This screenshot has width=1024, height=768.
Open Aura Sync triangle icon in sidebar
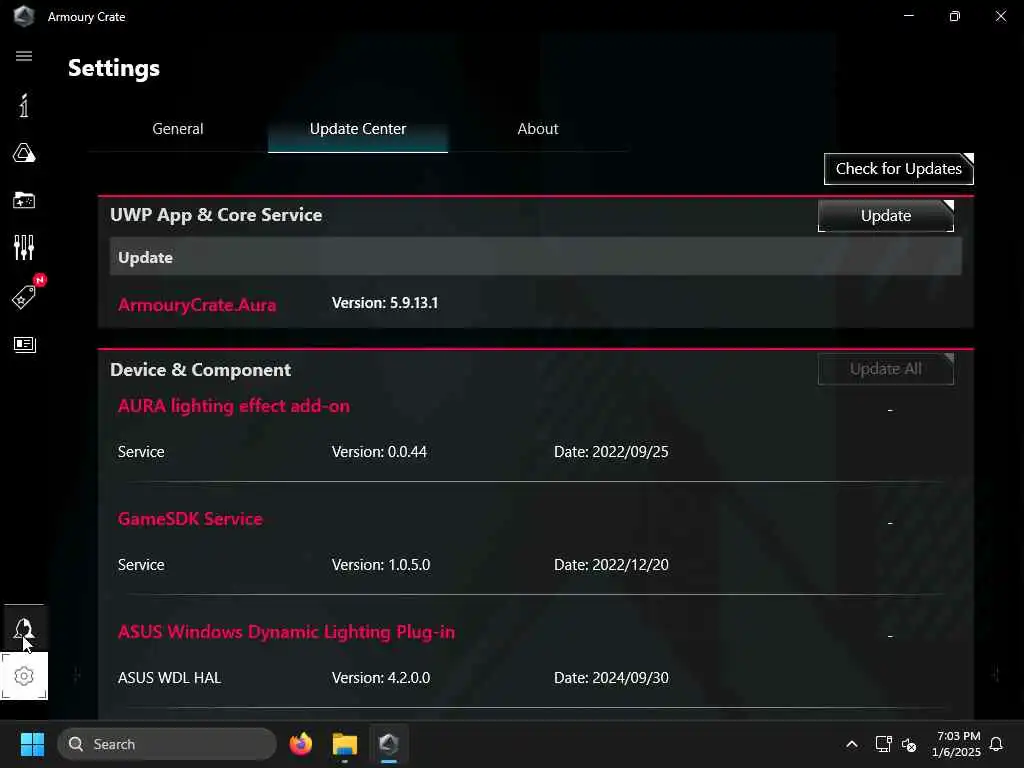coord(24,153)
